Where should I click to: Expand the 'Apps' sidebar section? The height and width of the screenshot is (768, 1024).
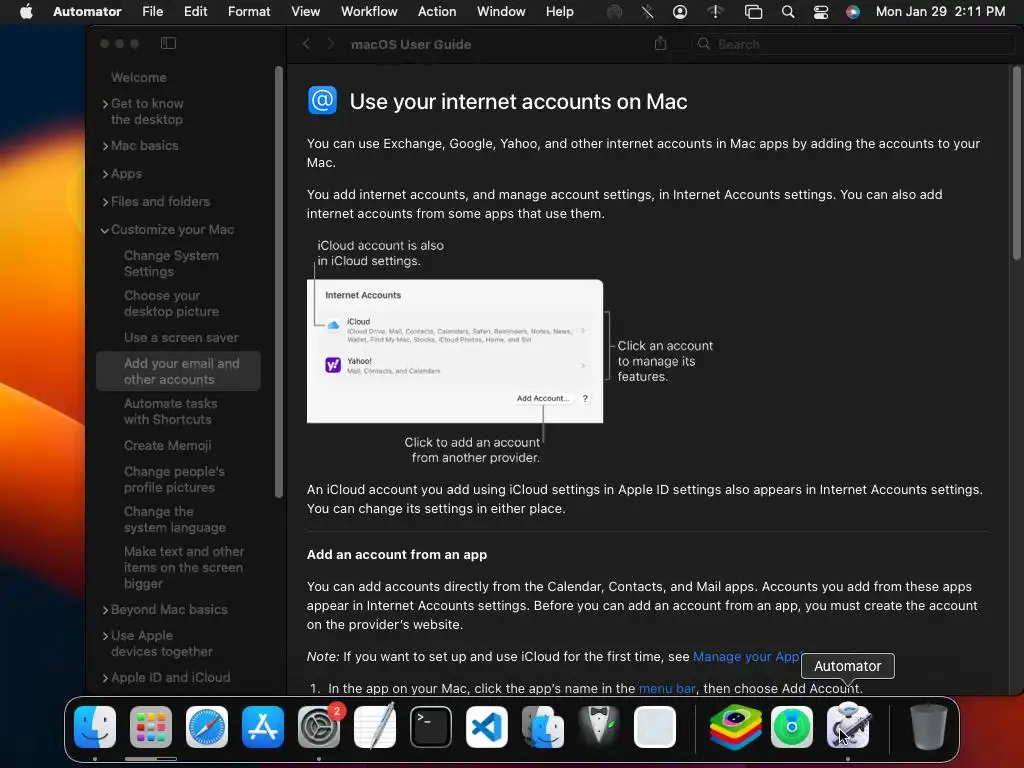pyautogui.click(x=105, y=174)
